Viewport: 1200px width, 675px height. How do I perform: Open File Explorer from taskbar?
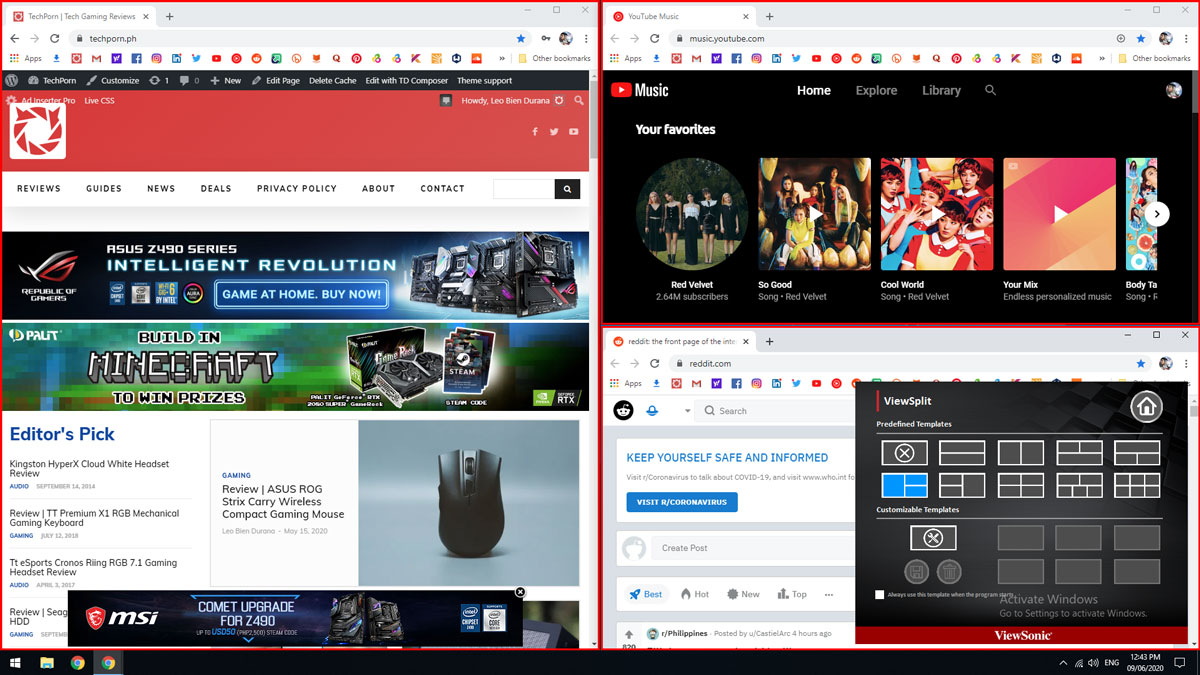pos(46,662)
